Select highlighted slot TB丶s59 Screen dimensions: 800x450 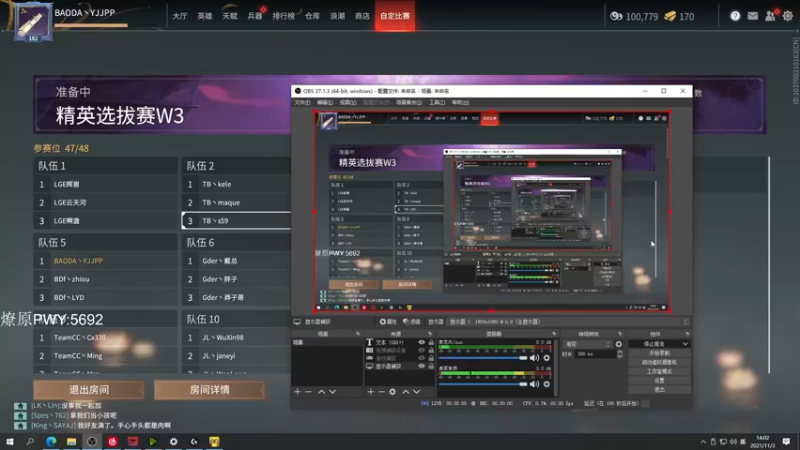[236, 221]
